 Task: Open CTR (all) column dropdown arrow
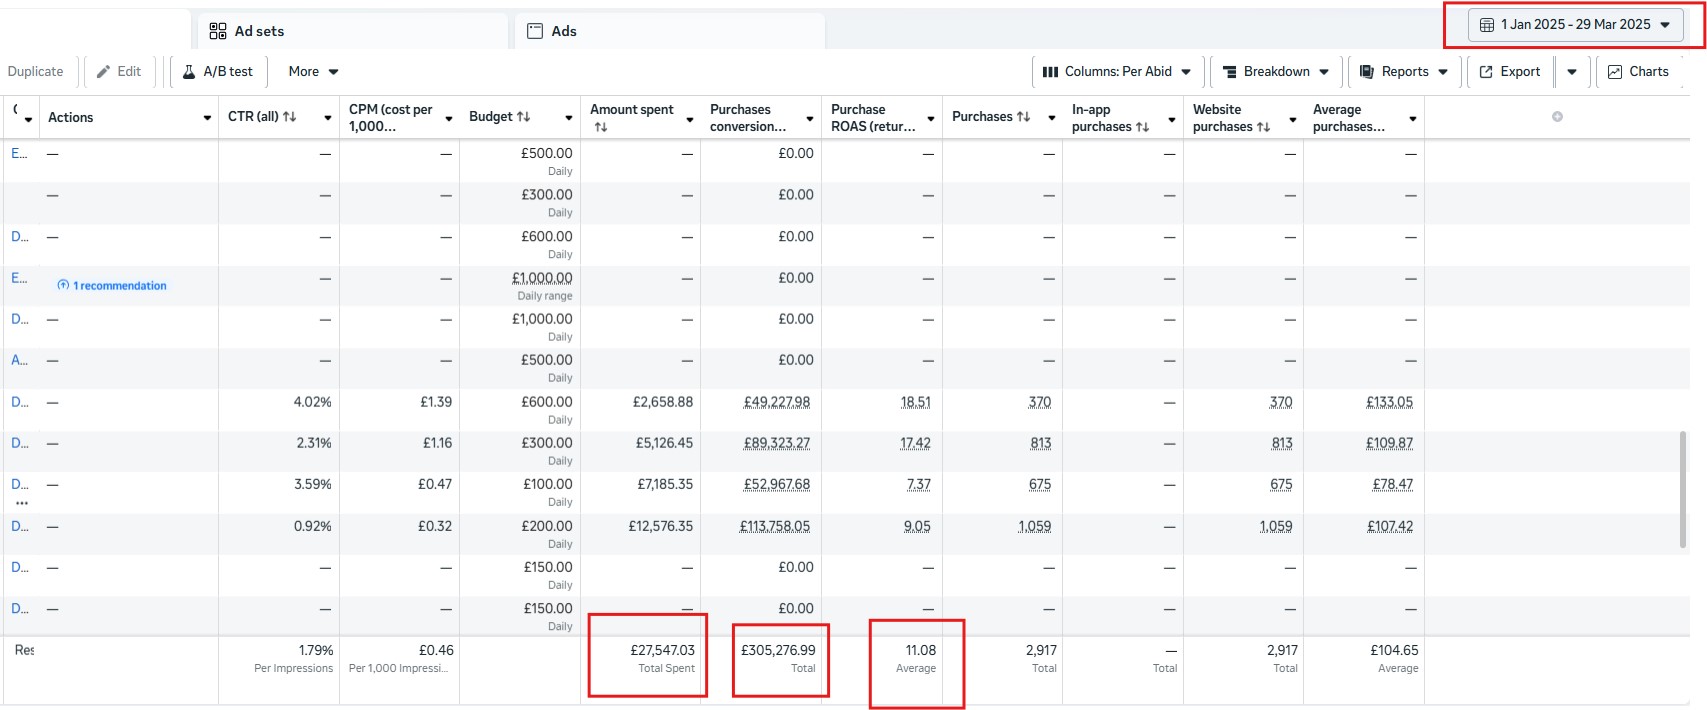(x=328, y=118)
